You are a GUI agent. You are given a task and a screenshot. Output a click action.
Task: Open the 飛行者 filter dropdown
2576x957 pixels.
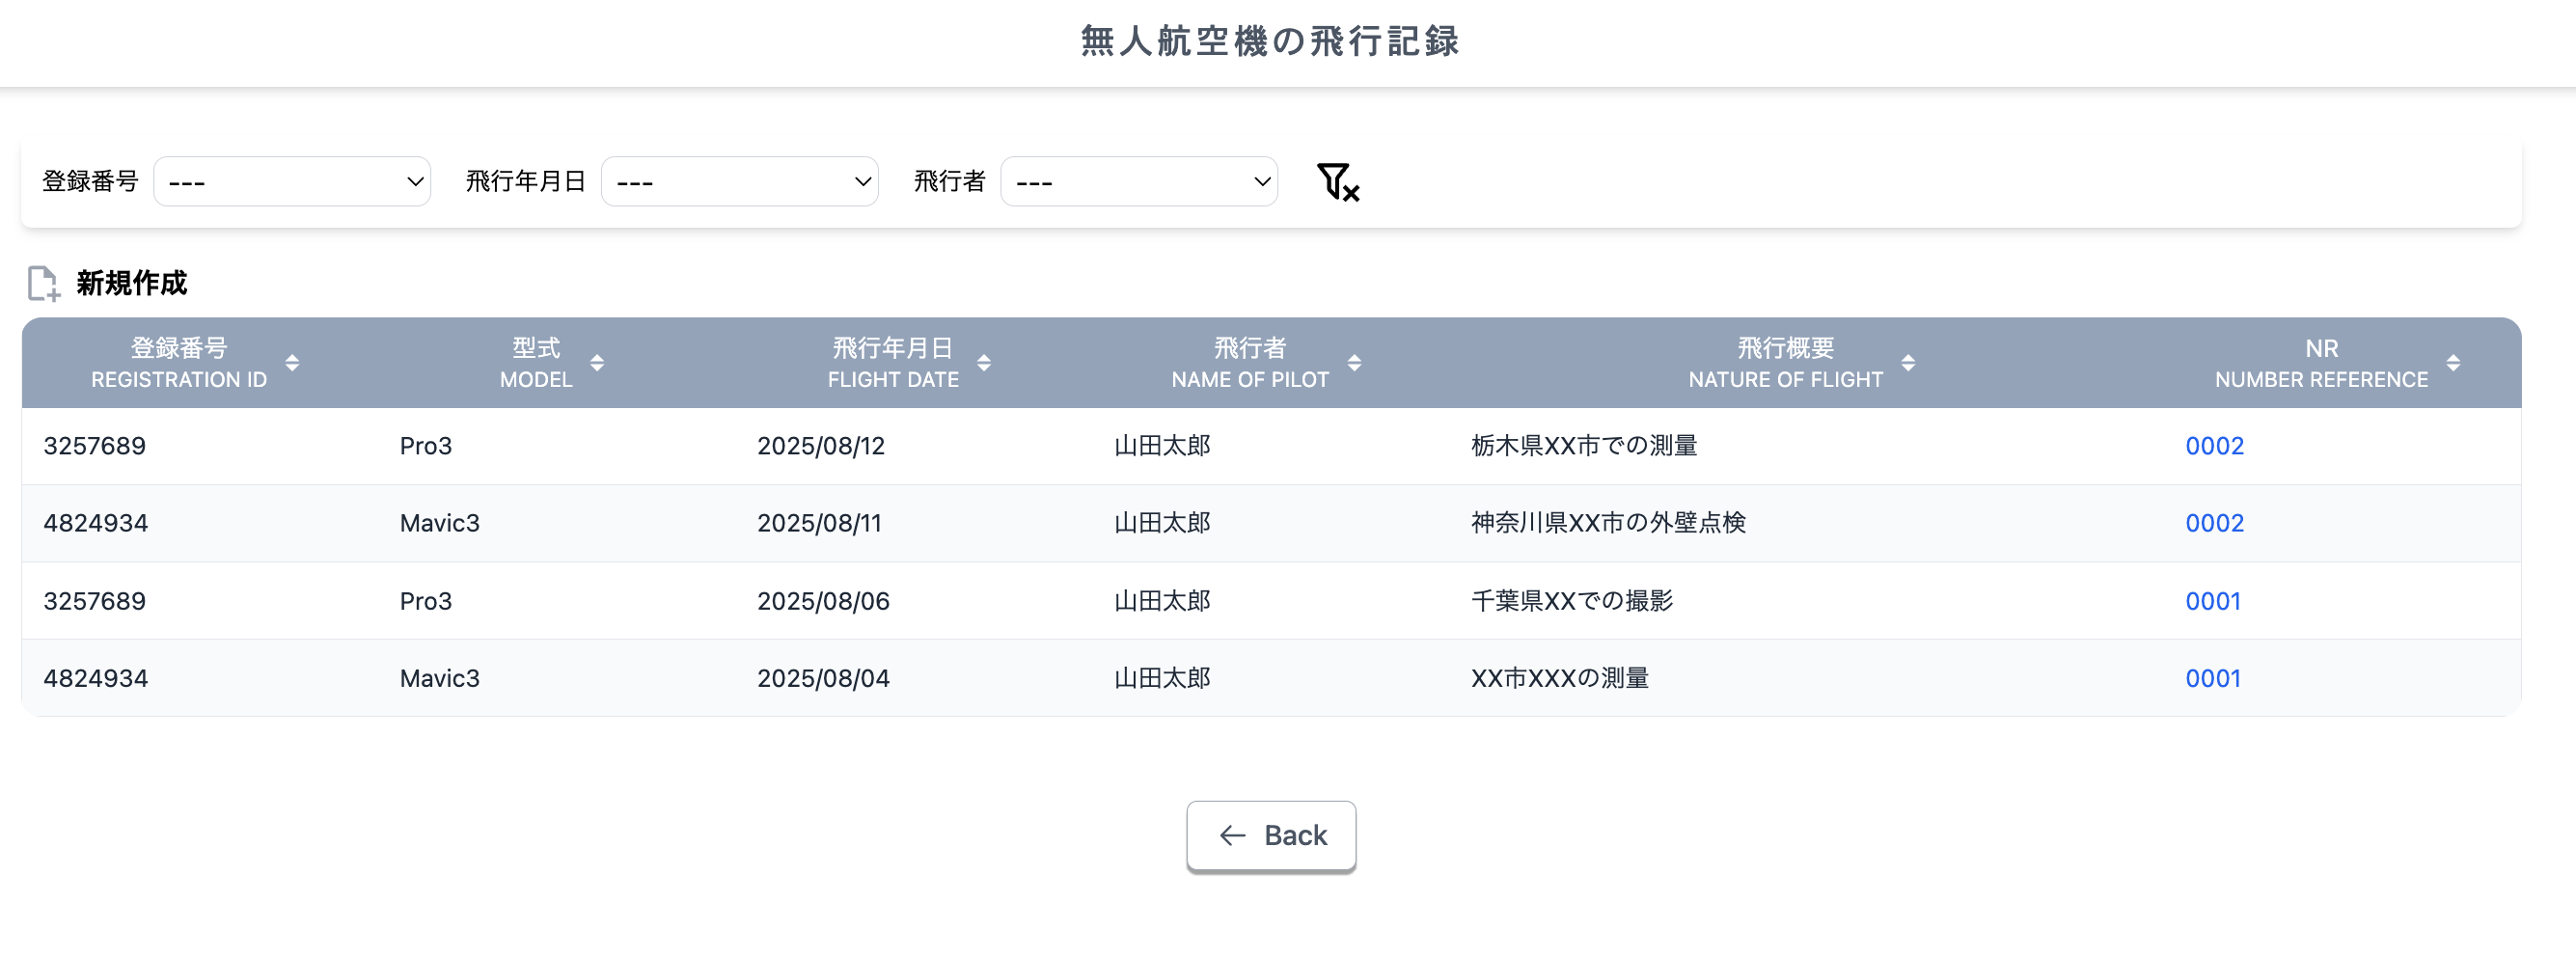(1140, 181)
